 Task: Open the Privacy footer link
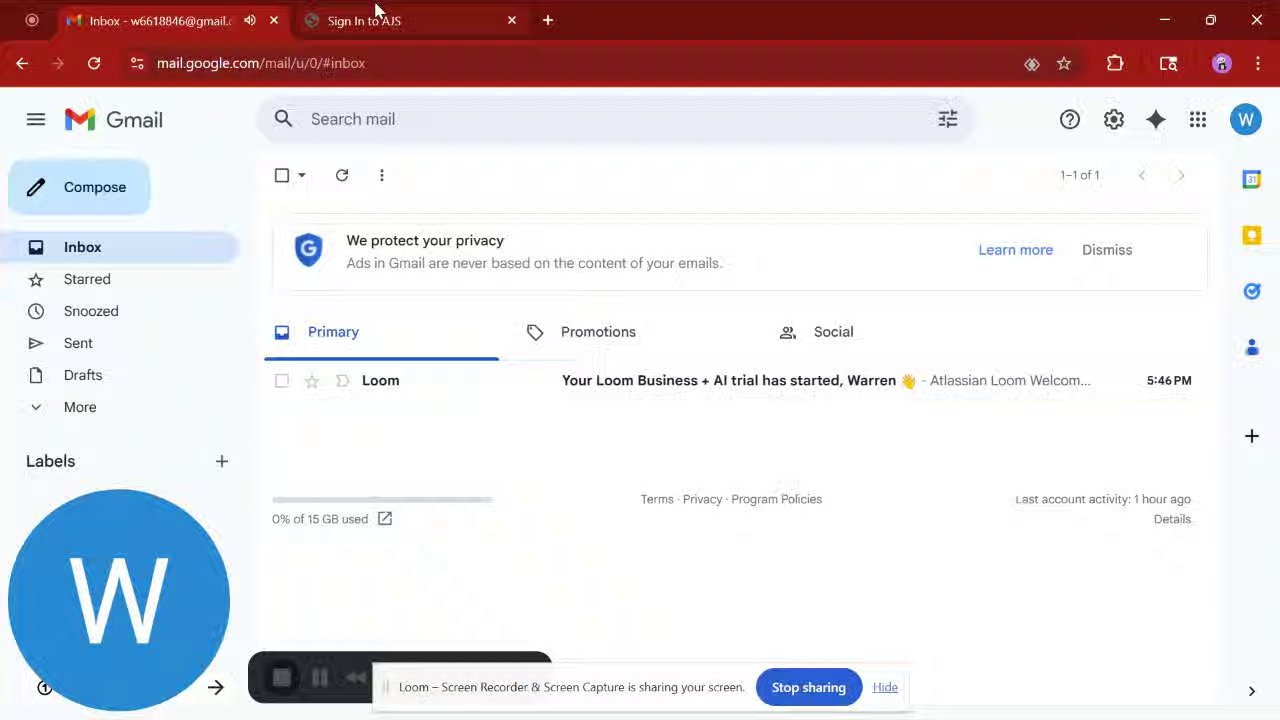coord(702,499)
